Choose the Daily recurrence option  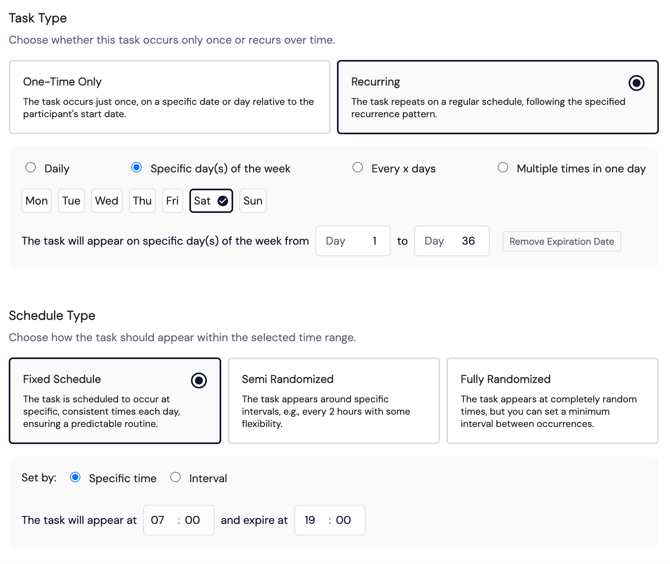30,167
